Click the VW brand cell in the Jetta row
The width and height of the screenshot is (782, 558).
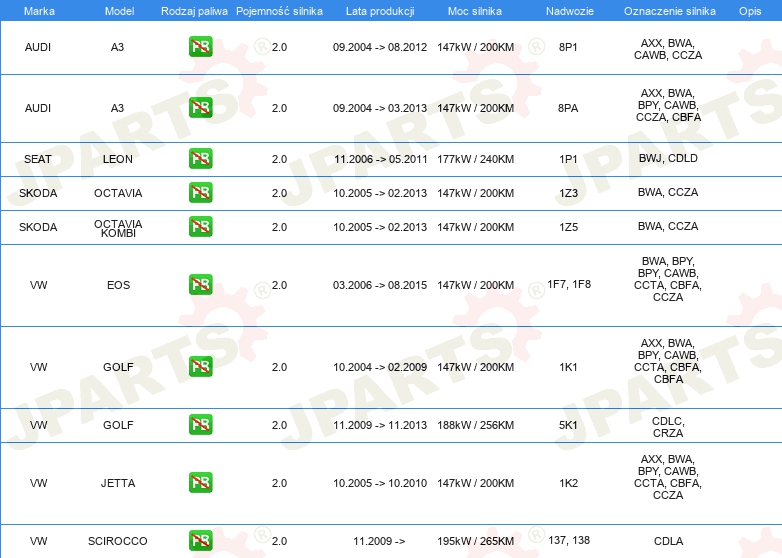coord(38,483)
